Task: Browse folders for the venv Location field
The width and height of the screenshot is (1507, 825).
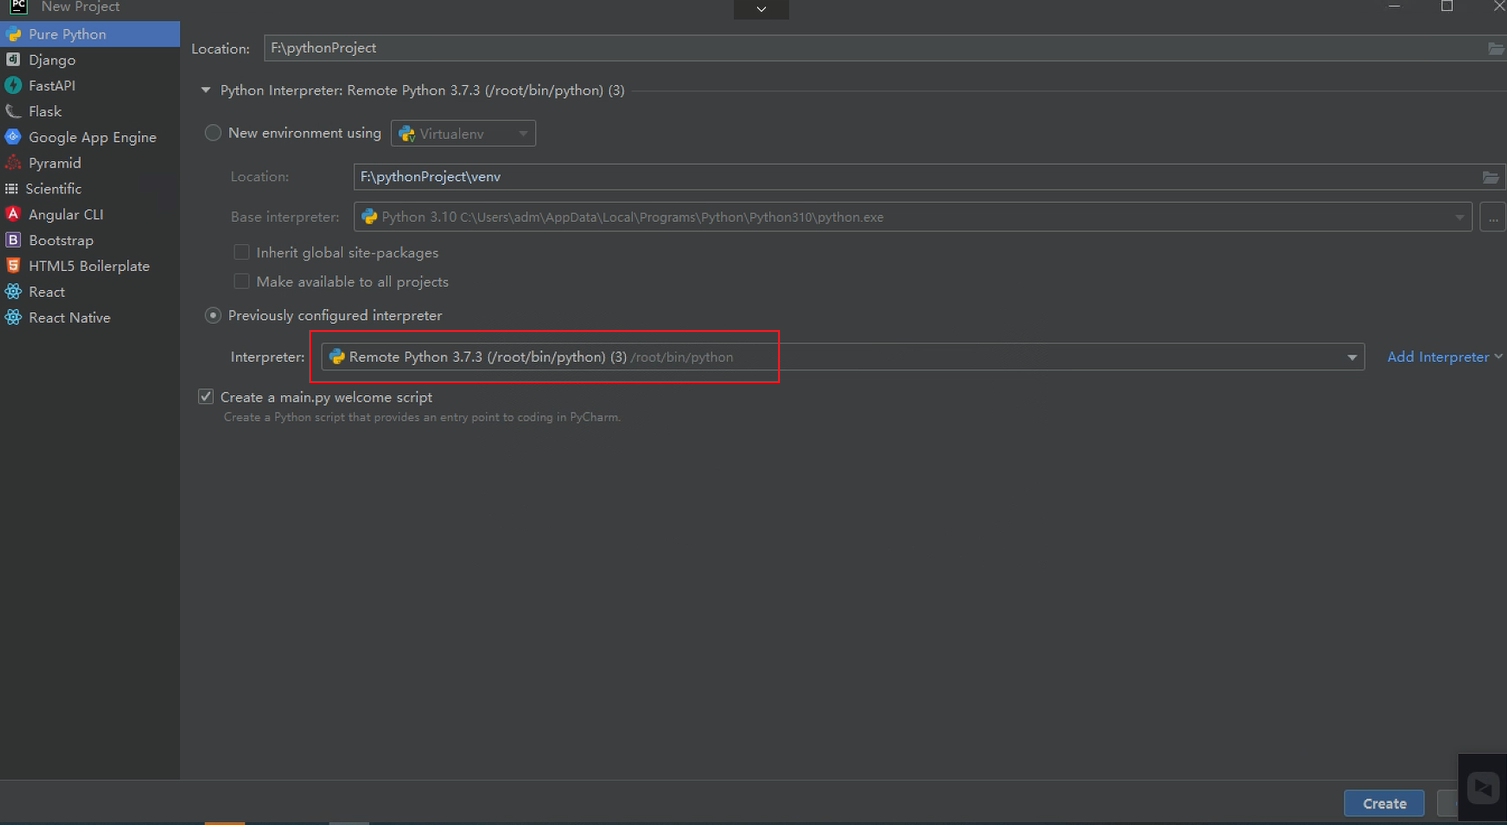Action: coord(1490,177)
